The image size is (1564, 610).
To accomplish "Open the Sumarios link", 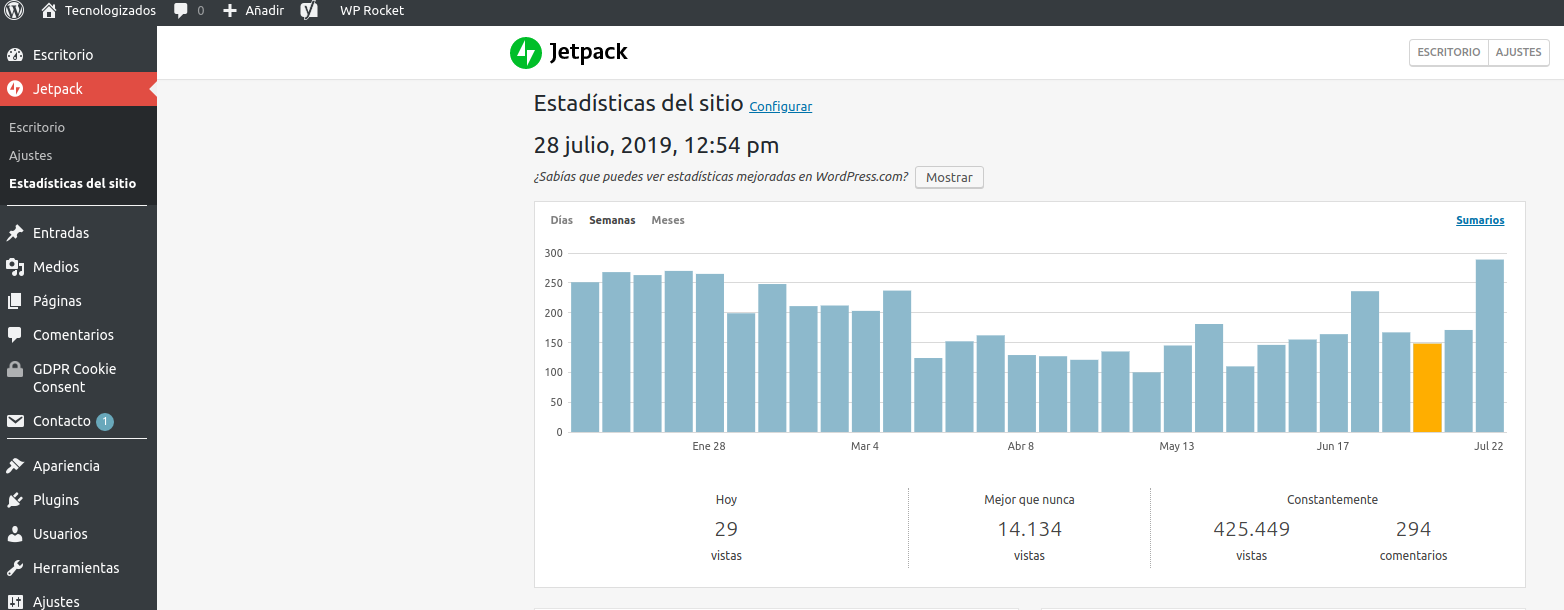I will pyautogui.click(x=1480, y=220).
